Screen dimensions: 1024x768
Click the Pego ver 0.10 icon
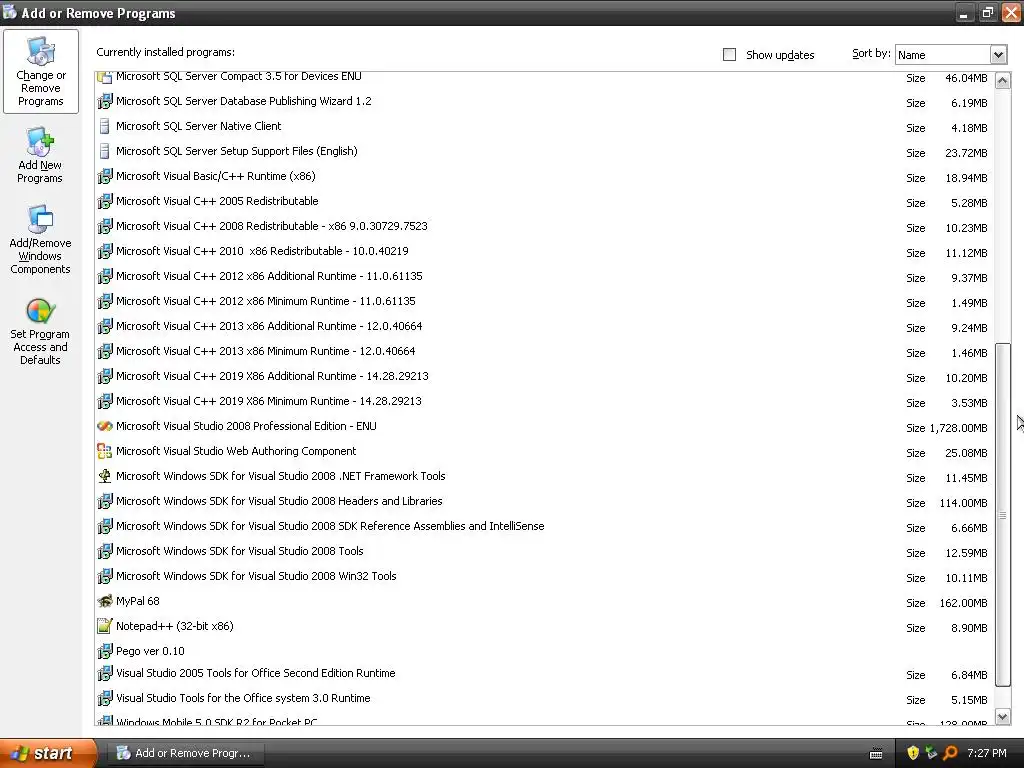click(x=104, y=651)
